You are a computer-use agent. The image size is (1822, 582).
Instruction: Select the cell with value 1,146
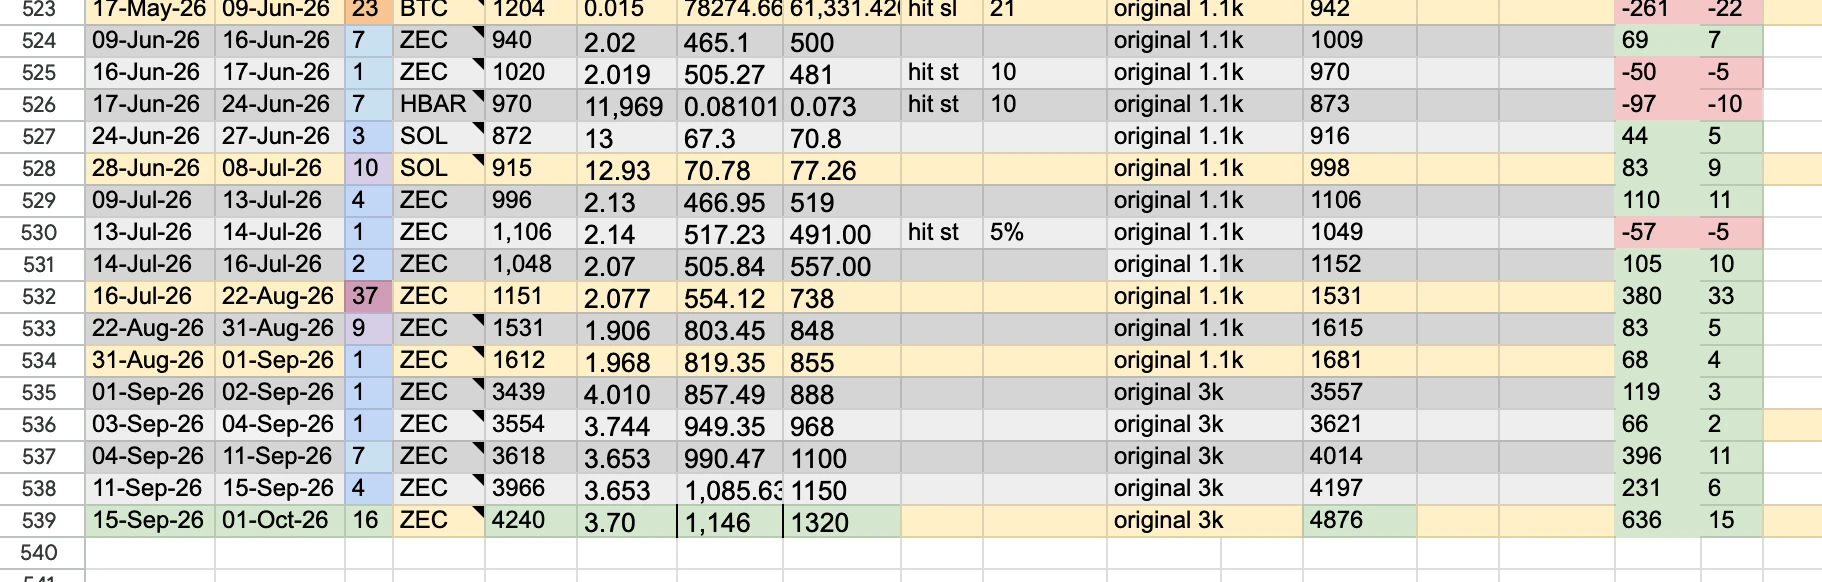click(730, 520)
